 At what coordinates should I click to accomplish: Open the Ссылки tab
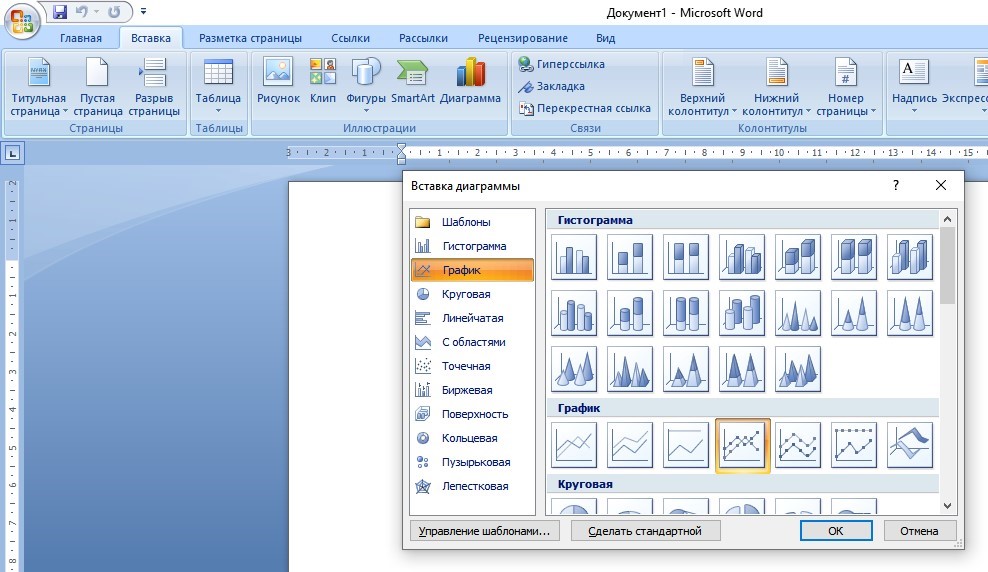pos(350,38)
